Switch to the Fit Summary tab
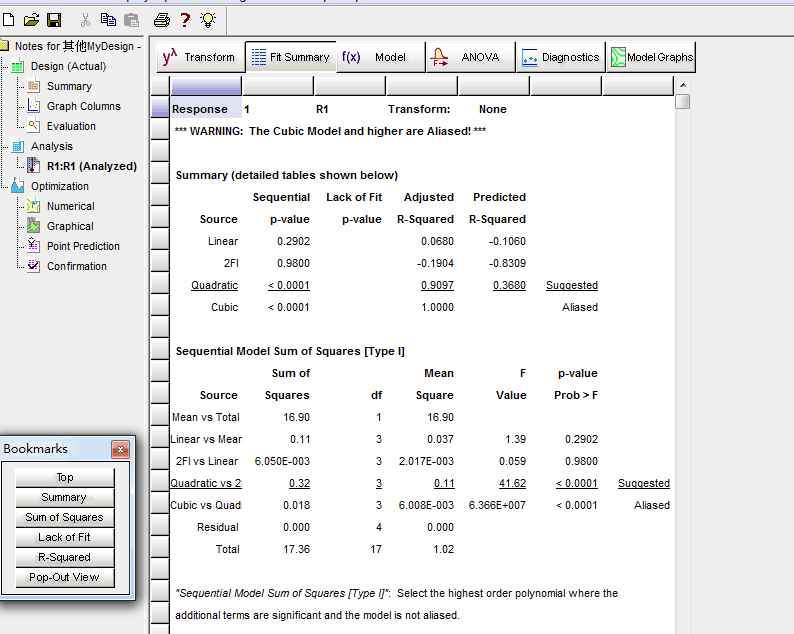Image resolution: width=794 pixels, height=634 pixels. pos(291,57)
